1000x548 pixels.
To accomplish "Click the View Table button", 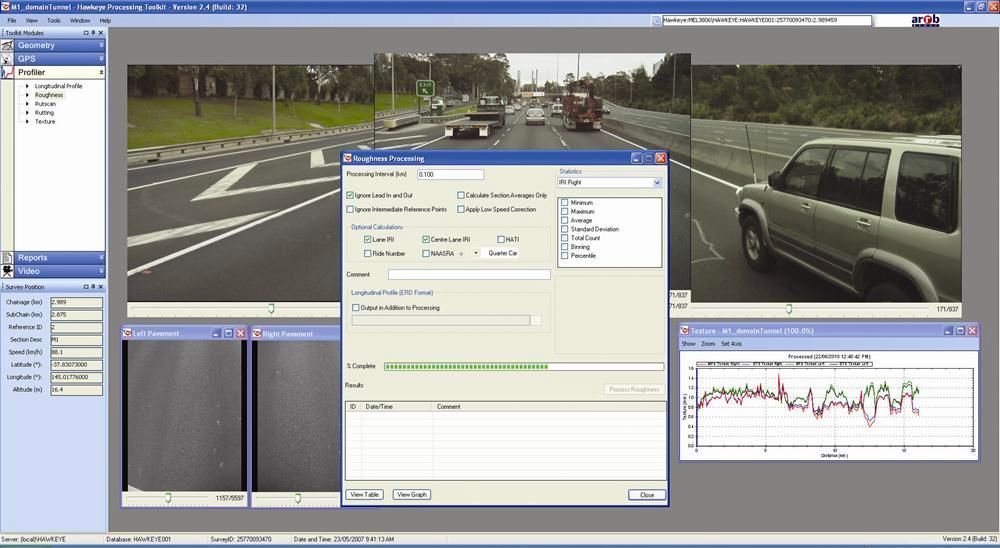I will 364,494.
